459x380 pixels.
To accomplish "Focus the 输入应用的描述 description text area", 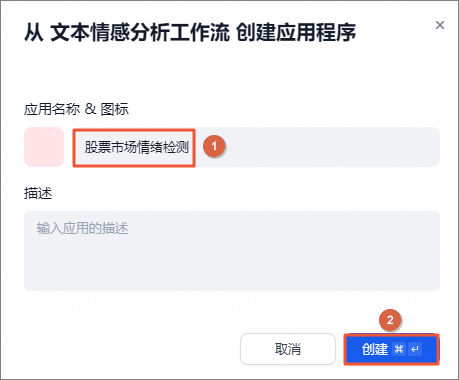I will pos(232,251).
